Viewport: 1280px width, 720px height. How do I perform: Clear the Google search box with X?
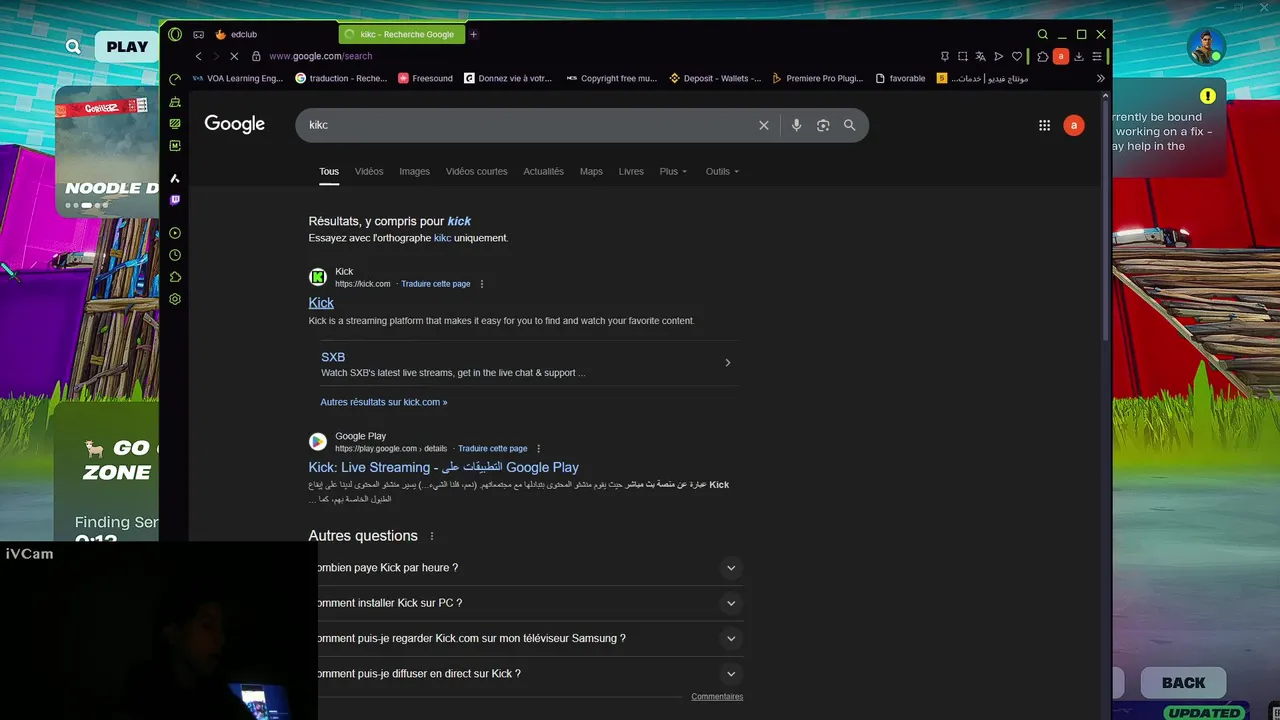coord(764,125)
